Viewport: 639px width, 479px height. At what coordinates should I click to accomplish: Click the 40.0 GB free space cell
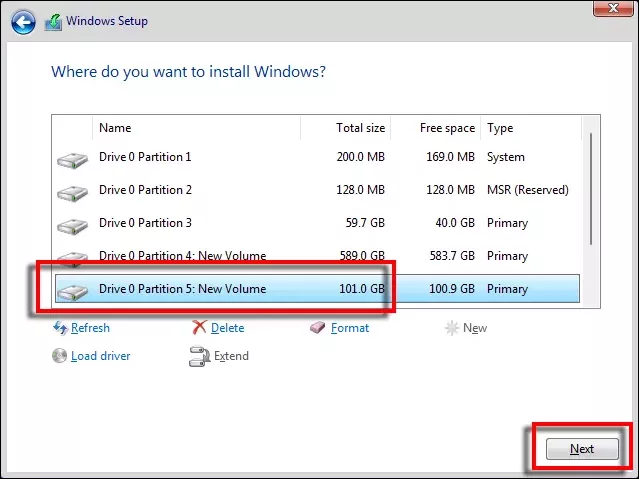pyautogui.click(x=455, y=223)
